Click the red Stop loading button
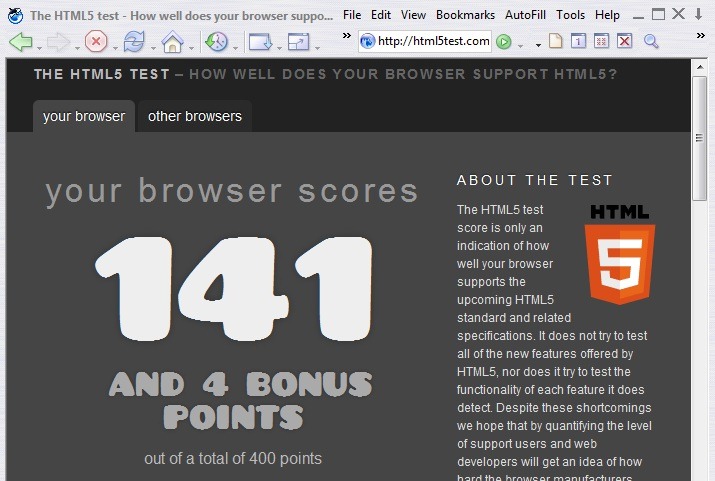The height and width of the screenshot is (481, 715). click(96, 41)
